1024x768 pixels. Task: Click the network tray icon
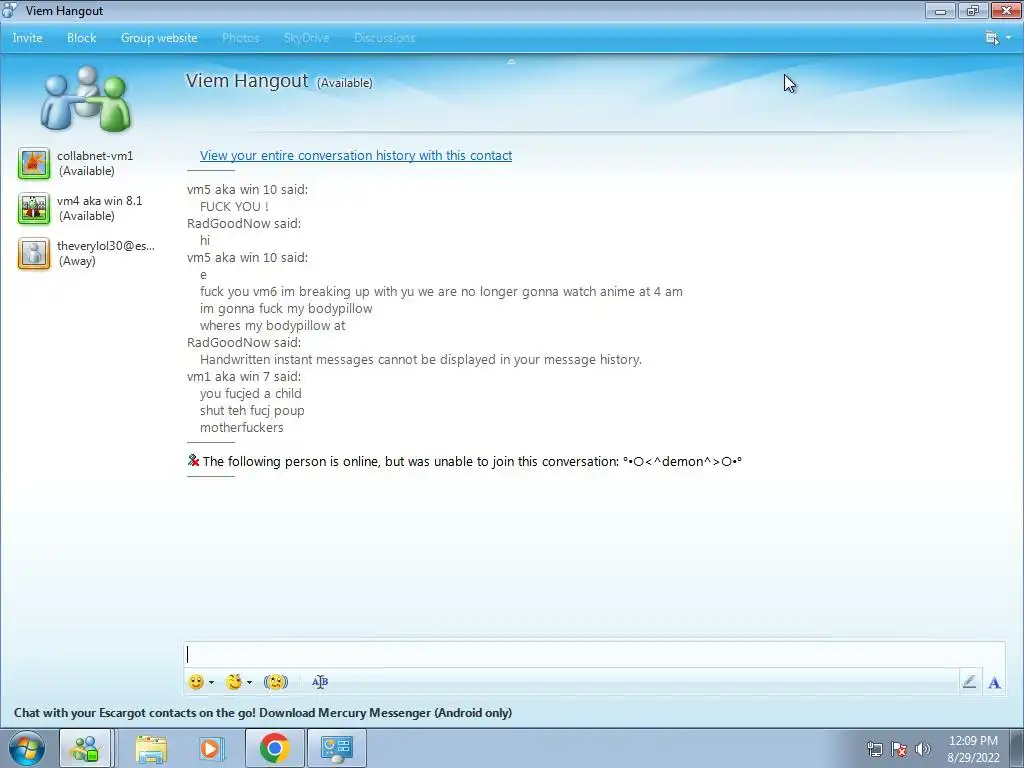[874, 749]
